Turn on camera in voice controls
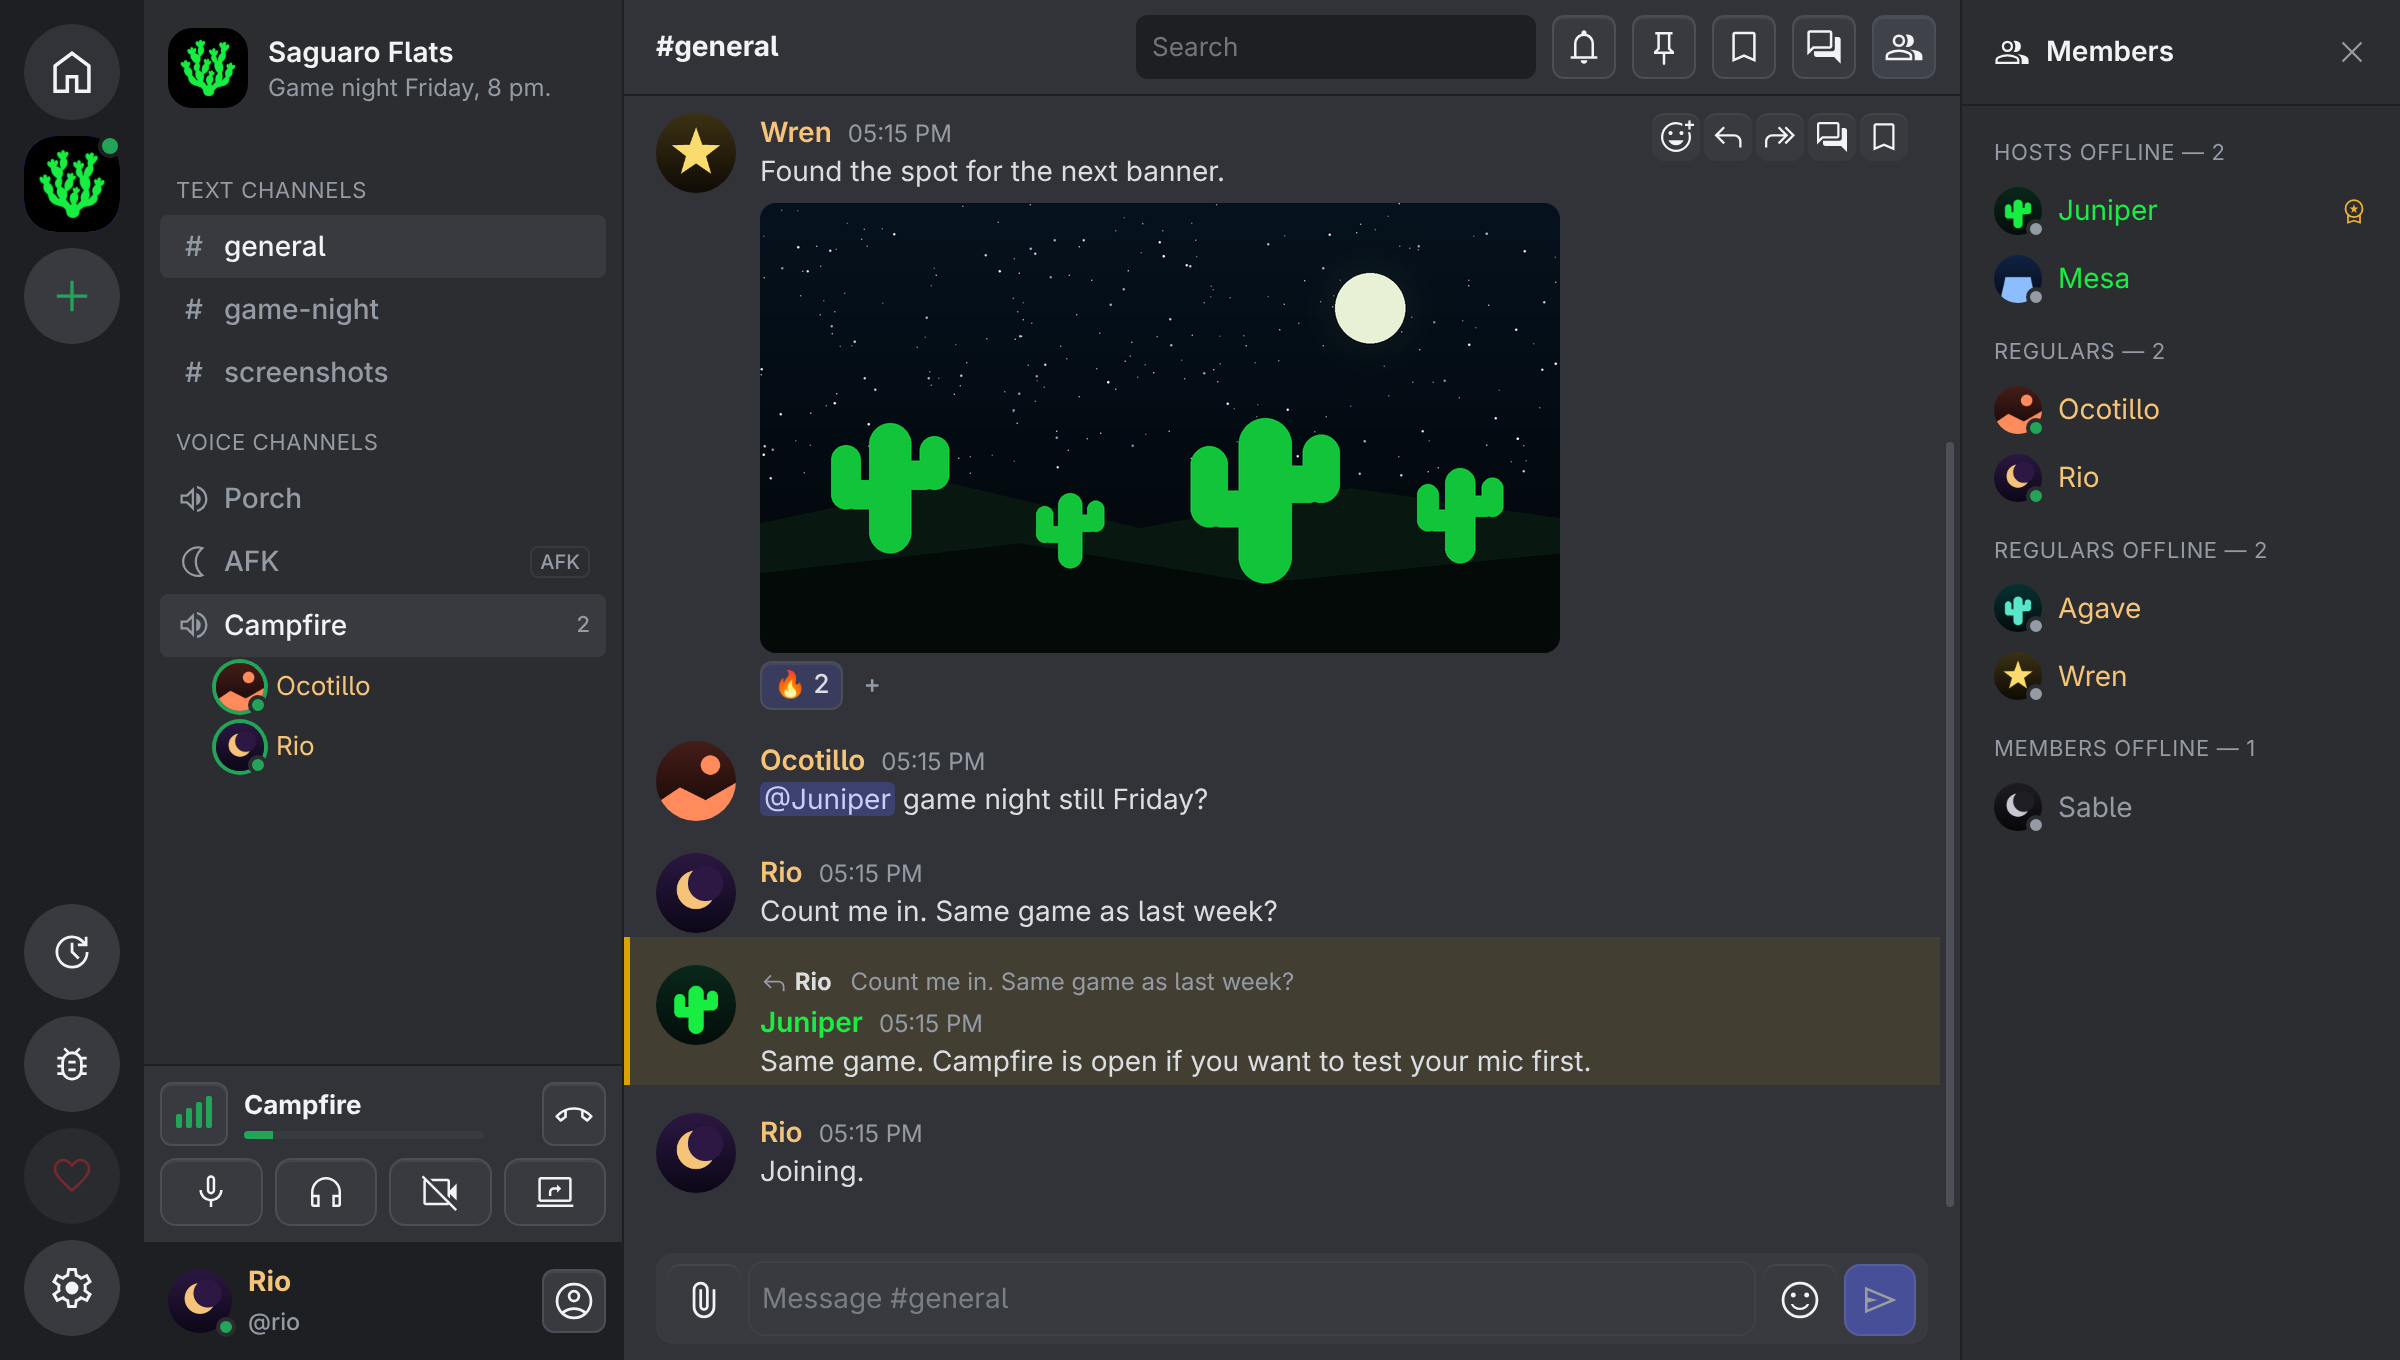 tap(440, 1192)
